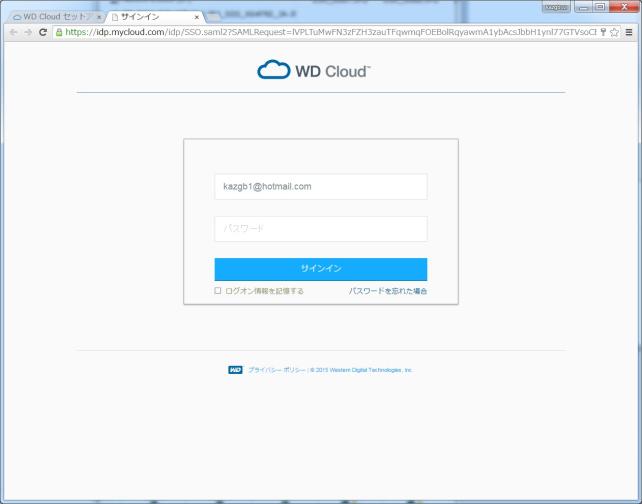
Task: Click the saved password key icon
Action: (603, 32)
